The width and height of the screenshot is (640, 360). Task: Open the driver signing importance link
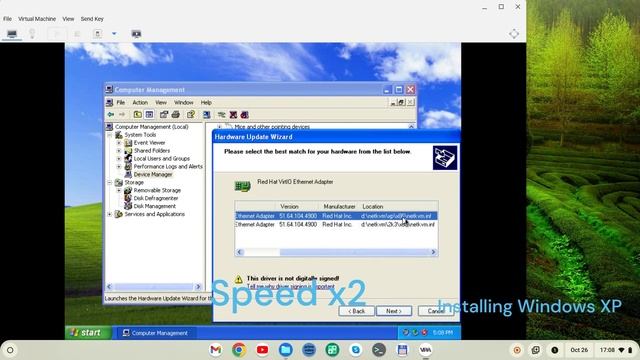(291, 287)
